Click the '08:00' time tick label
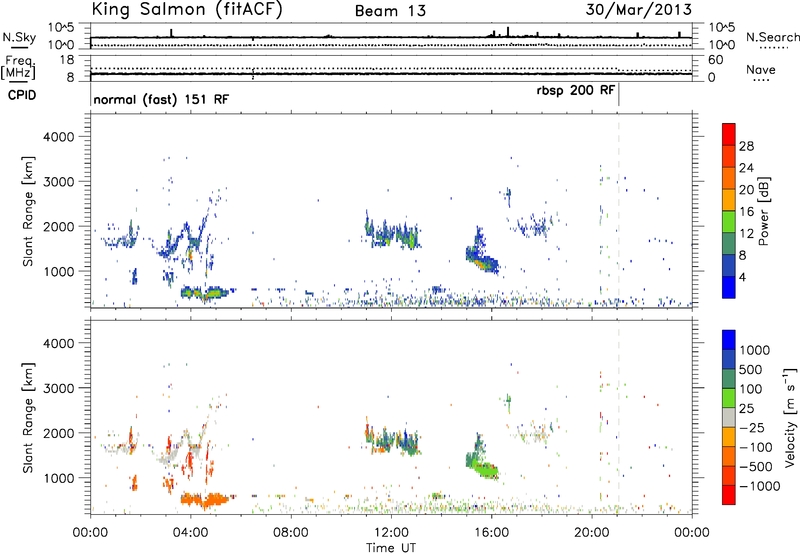This screenshot has height=554, width=800. tap(291, 533)
